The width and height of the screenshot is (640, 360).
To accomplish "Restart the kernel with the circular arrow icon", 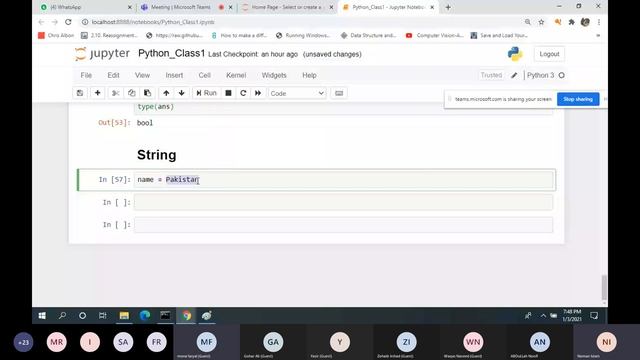I will tap(243, 93).
